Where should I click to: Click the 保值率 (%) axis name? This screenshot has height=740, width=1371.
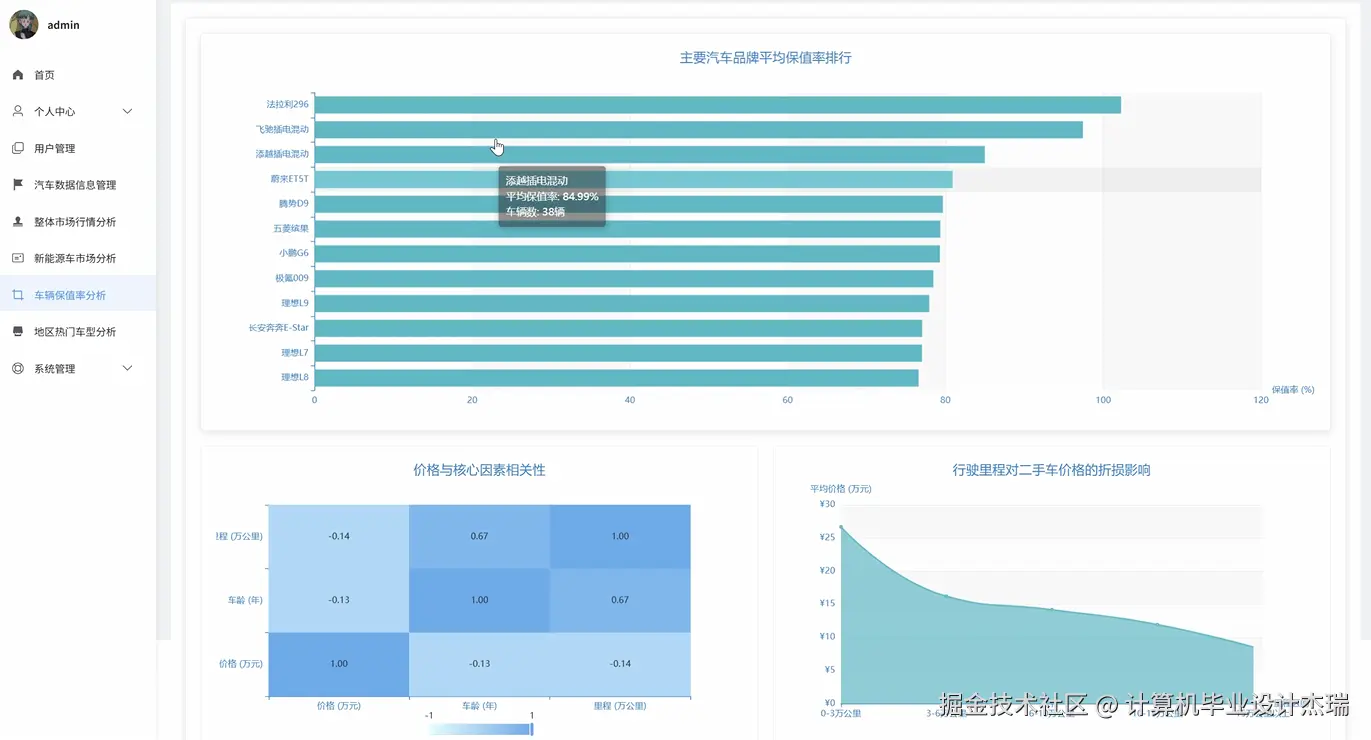point(1293,390)
